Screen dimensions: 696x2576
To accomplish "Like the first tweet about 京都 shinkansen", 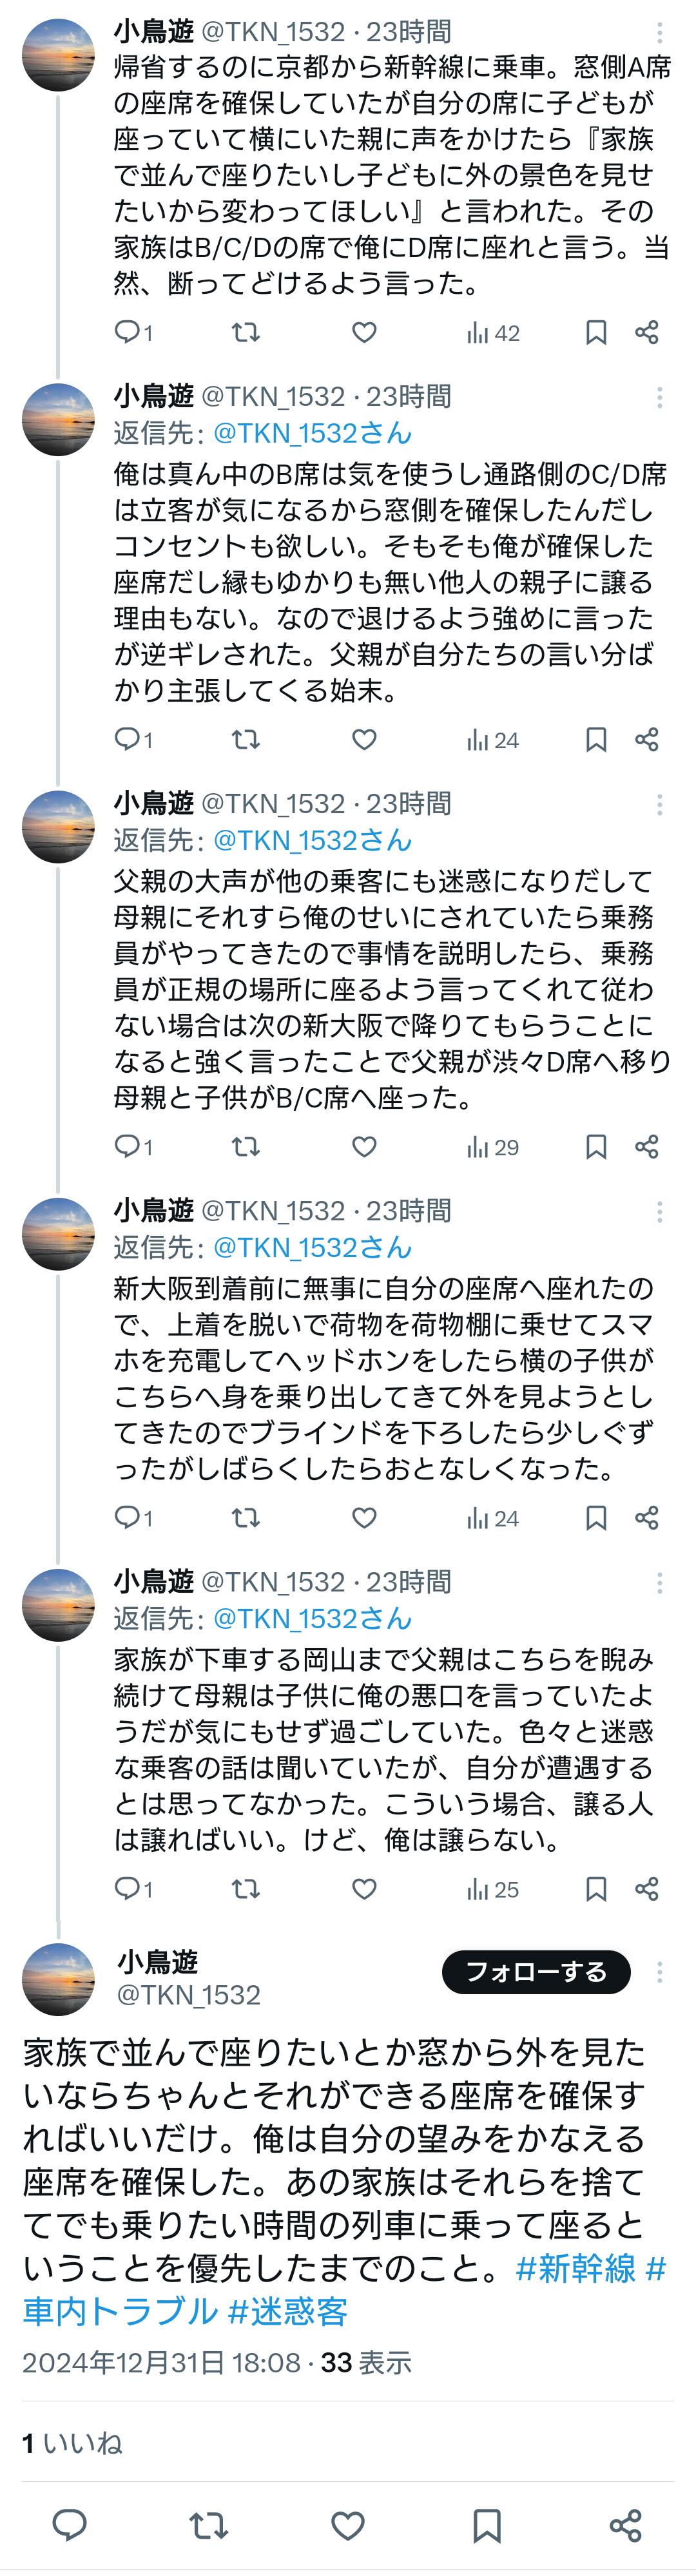I will point(364,333).
